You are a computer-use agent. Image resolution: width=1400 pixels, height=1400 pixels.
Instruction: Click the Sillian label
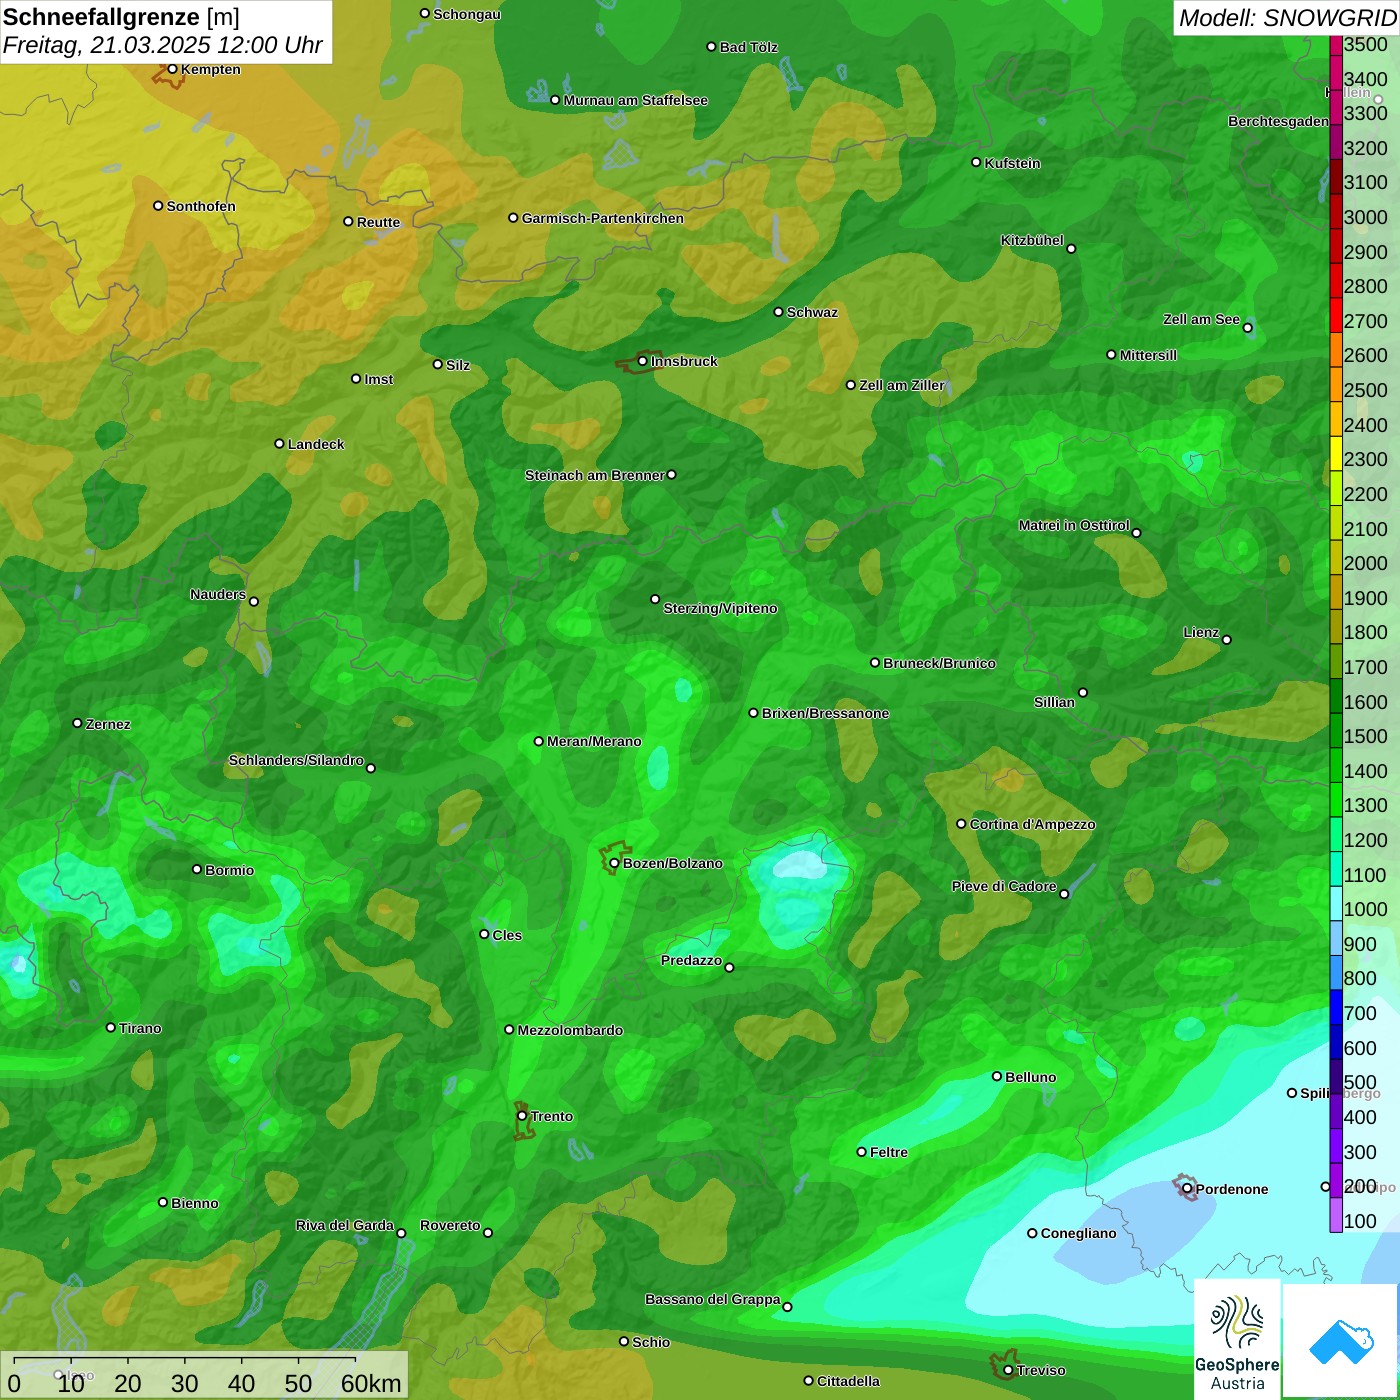click(1054, 702)
